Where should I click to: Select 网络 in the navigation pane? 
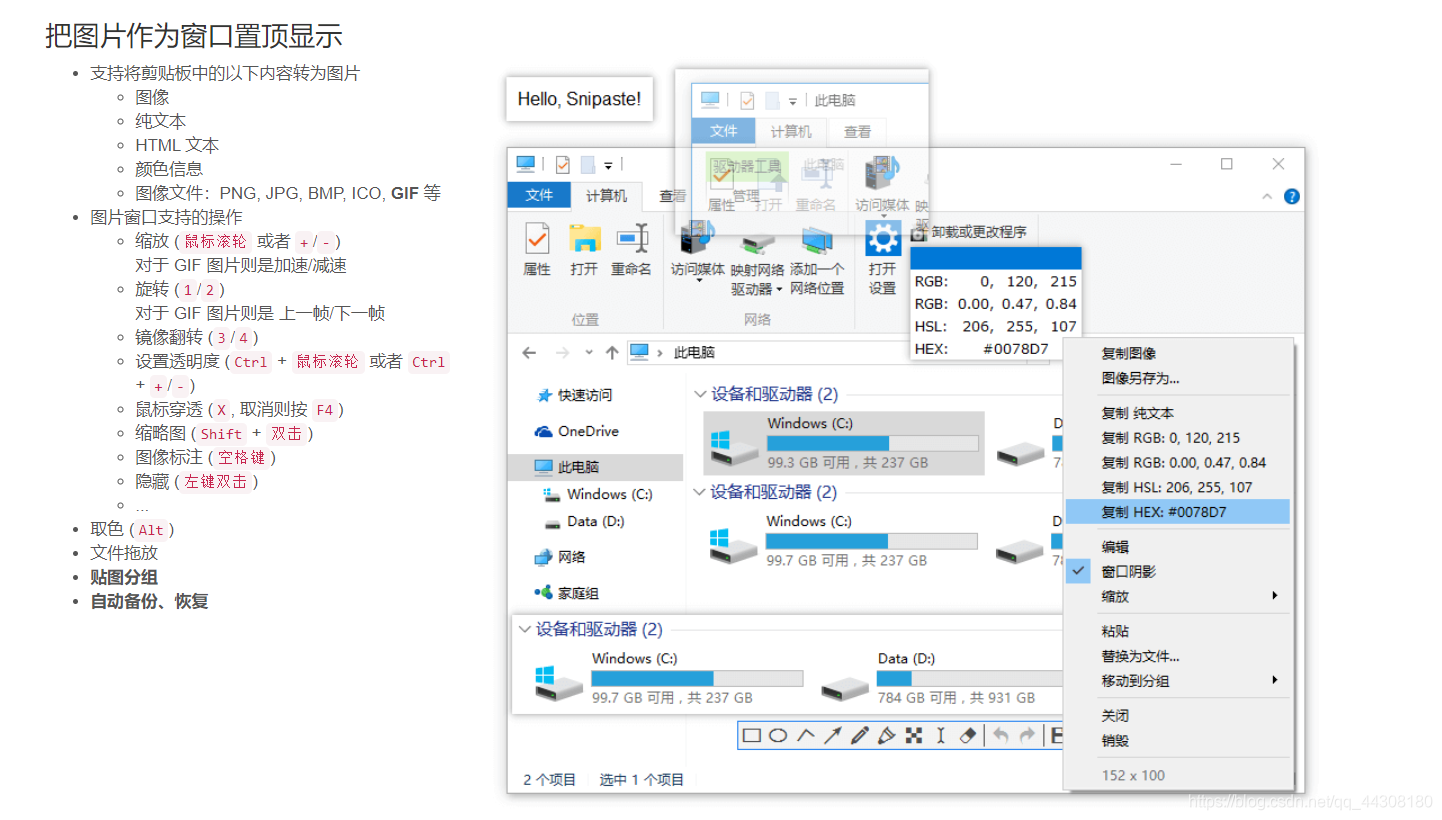pyautogui.click(x=560, y=557)
